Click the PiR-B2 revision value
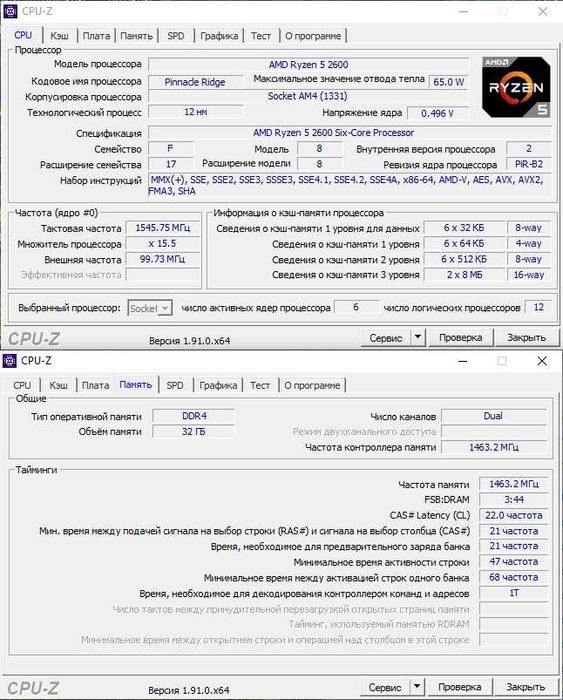Viewport: 563px width, 700px height. click(x=529, y=164)
